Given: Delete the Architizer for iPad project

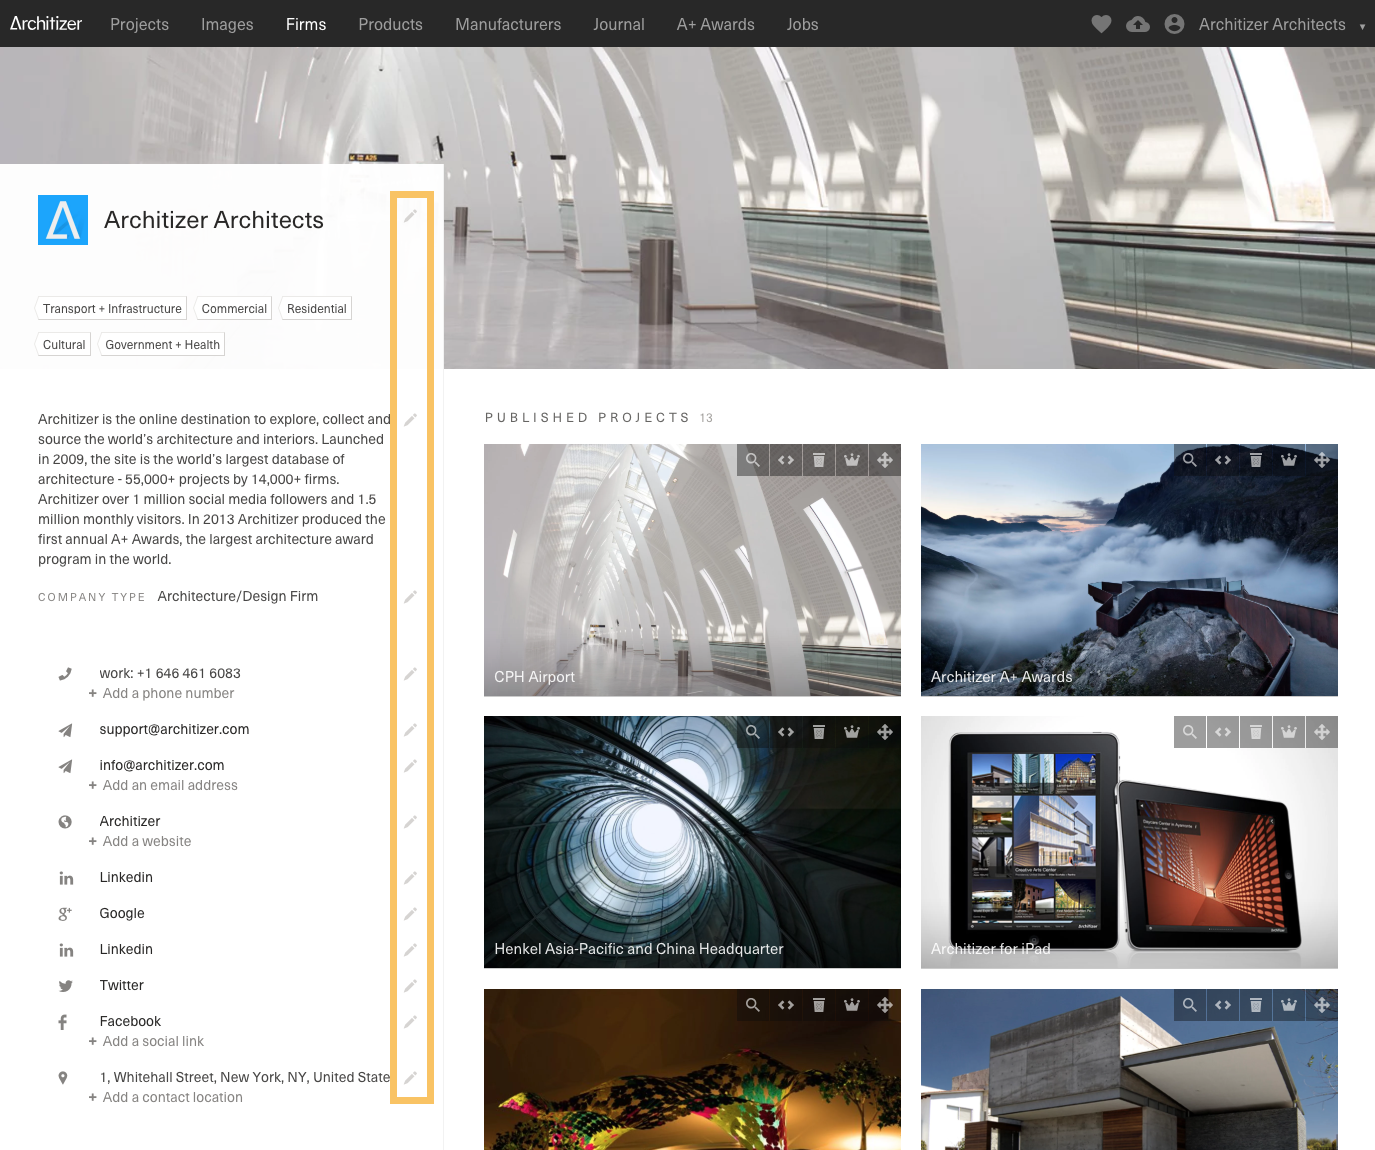Looking at the screenshot, I should pyautogui.click(x=1256, y=732).
